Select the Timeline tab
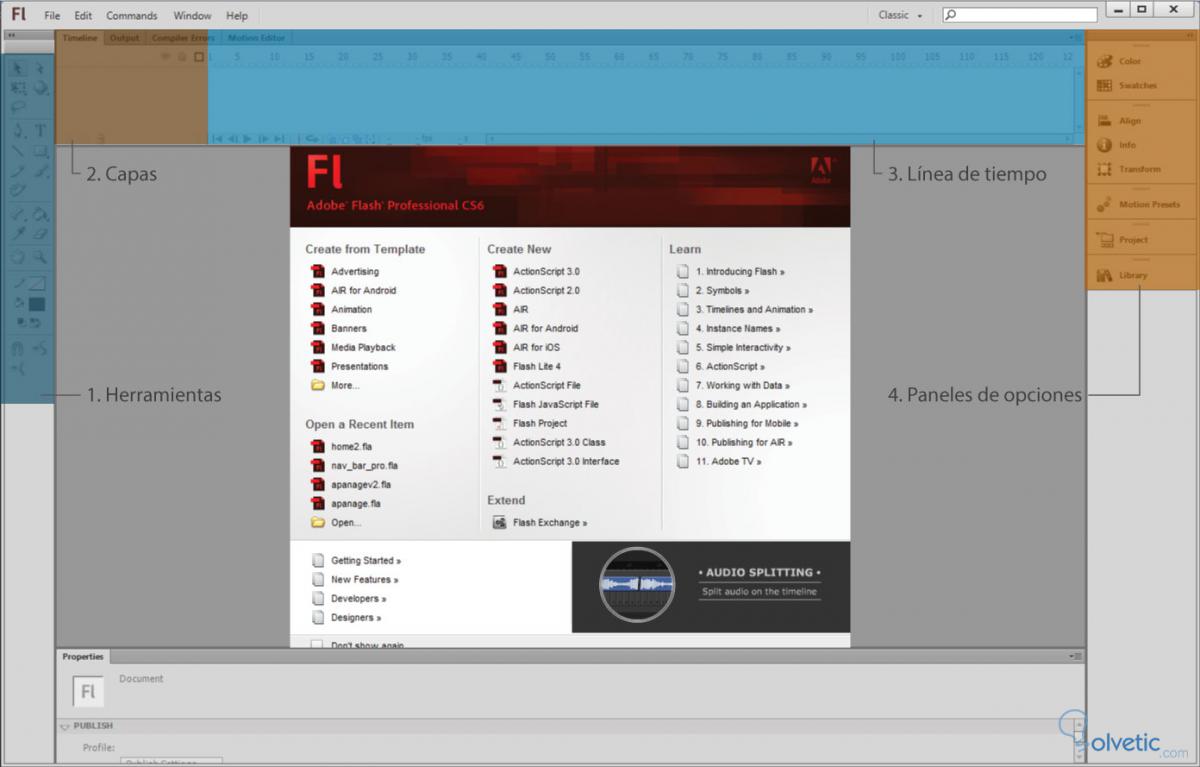Screen dimensions: 1200x767 pos(80,38)
